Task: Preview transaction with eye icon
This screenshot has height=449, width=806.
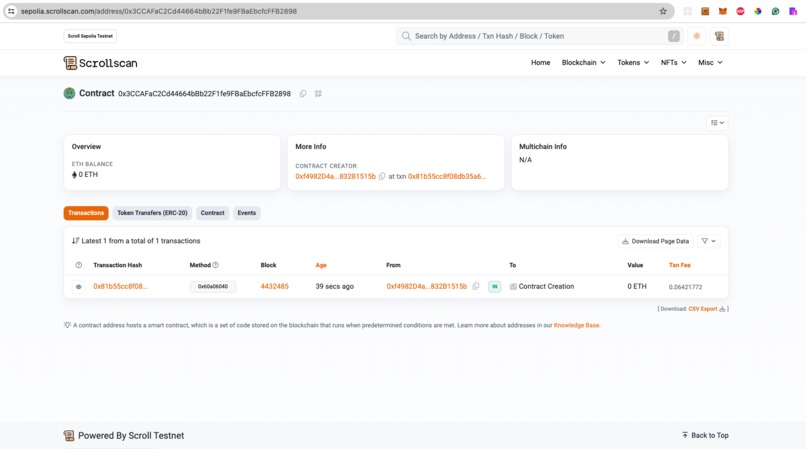Action: pyautogui.click(x=79, y=286)
